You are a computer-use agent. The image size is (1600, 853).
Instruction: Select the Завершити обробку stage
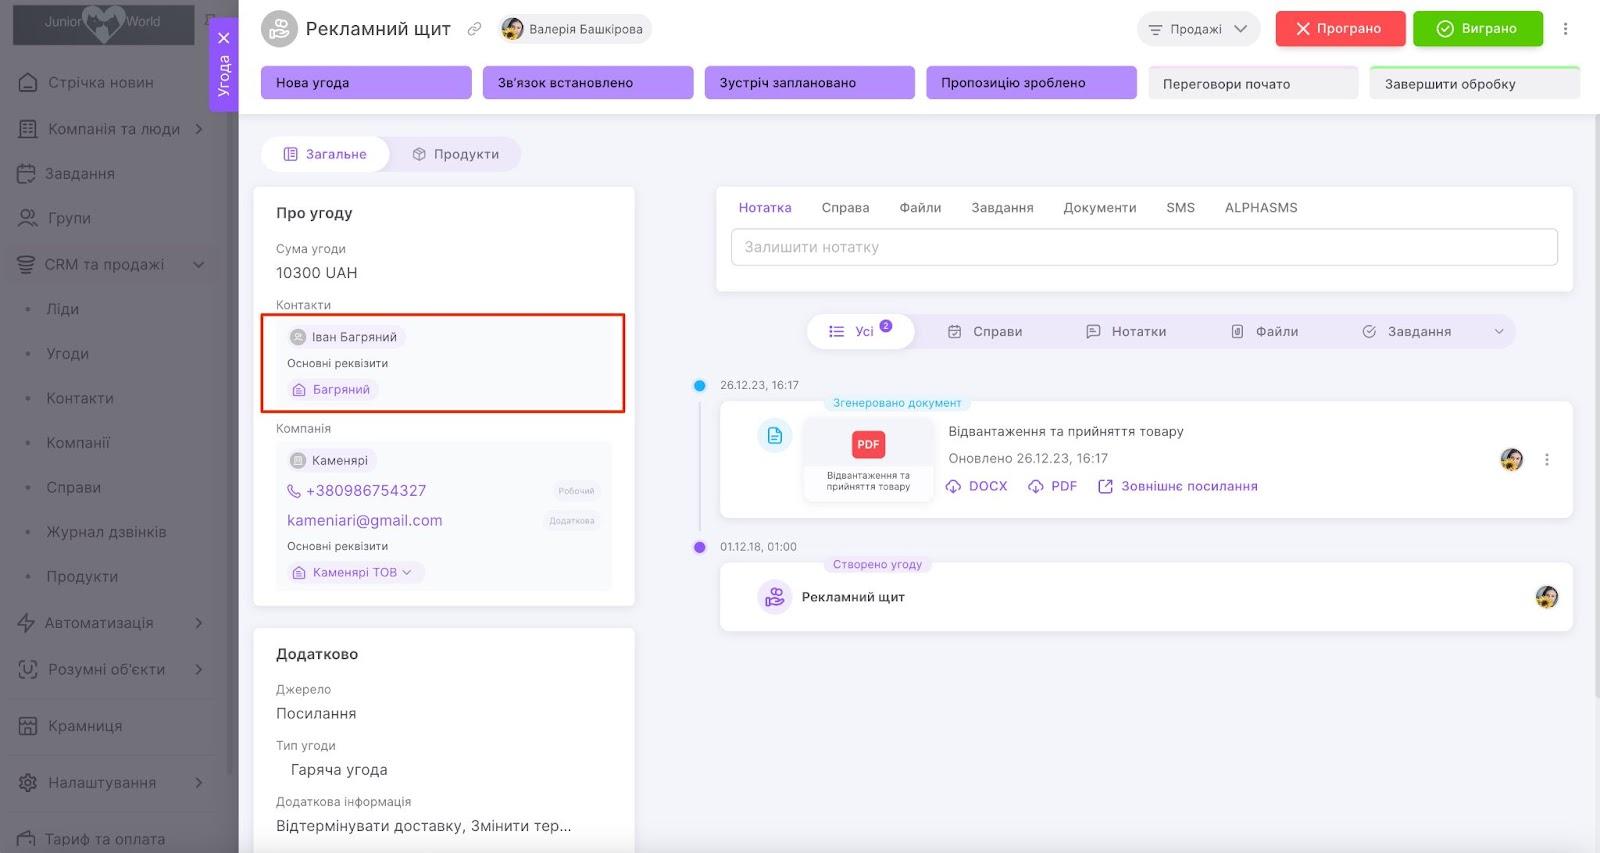[1475, 84]
